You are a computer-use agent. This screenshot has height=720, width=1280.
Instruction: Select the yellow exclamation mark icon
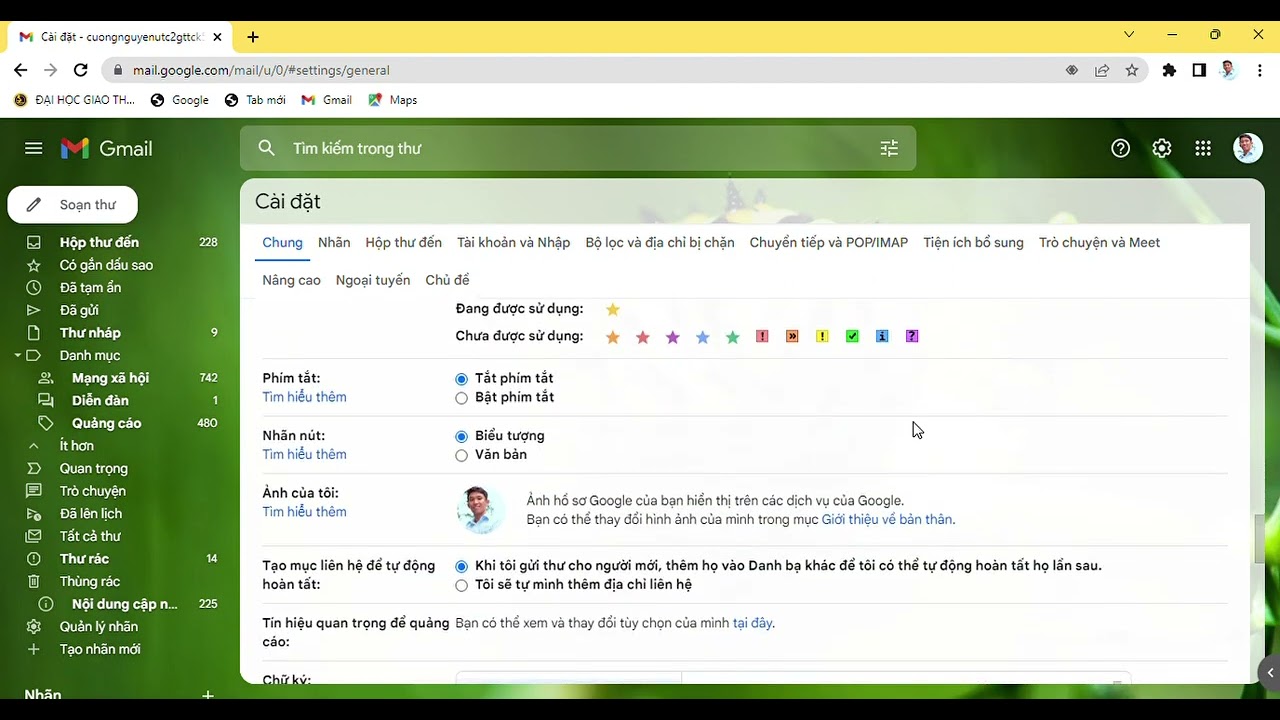coord(822,336)
